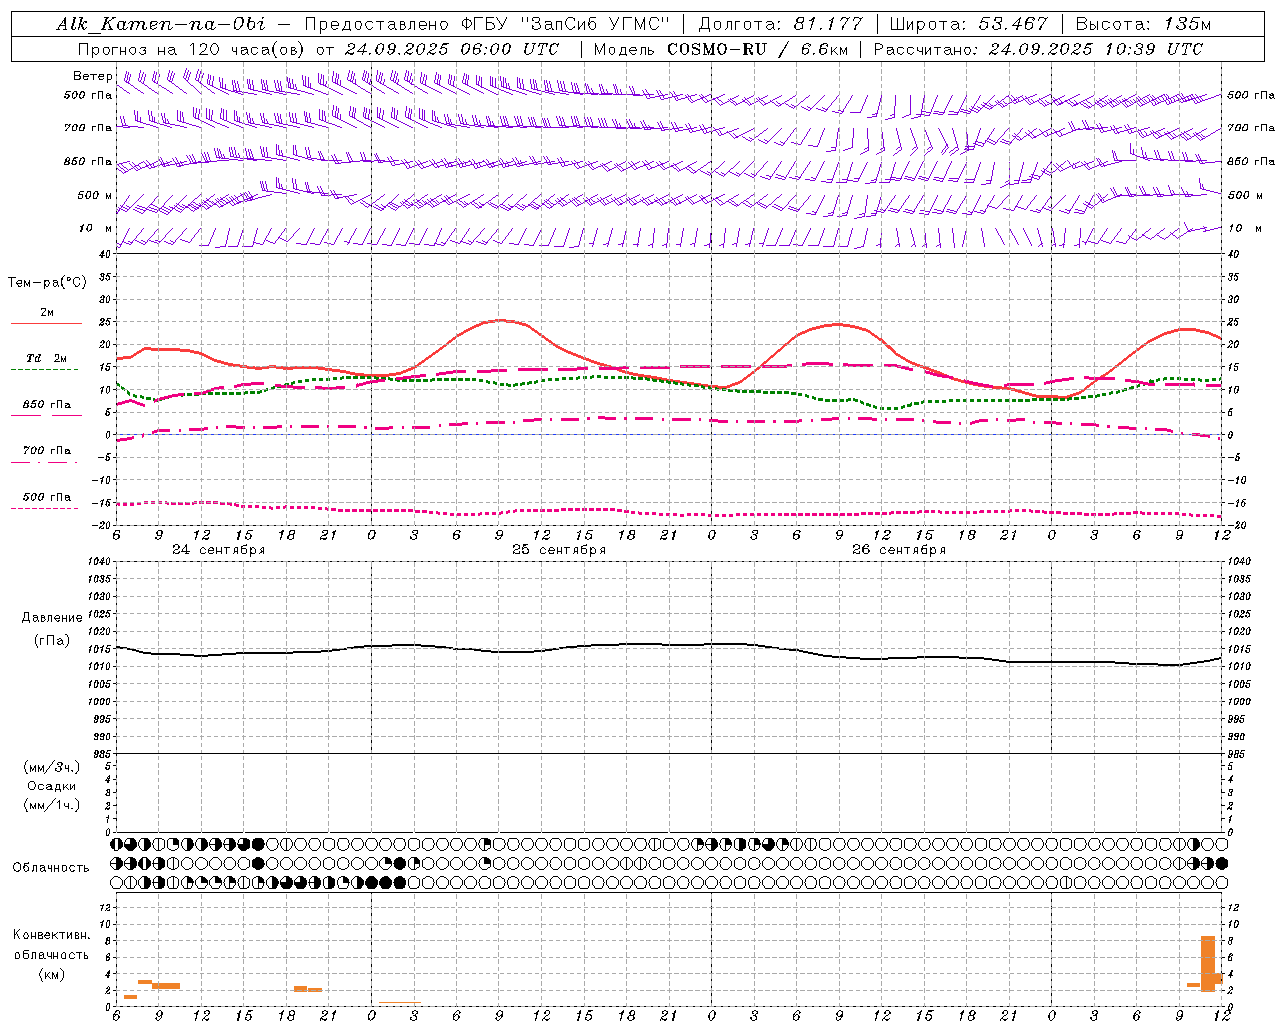
Task: Click the Td 2м dew point legend entry
Action: 47,358
